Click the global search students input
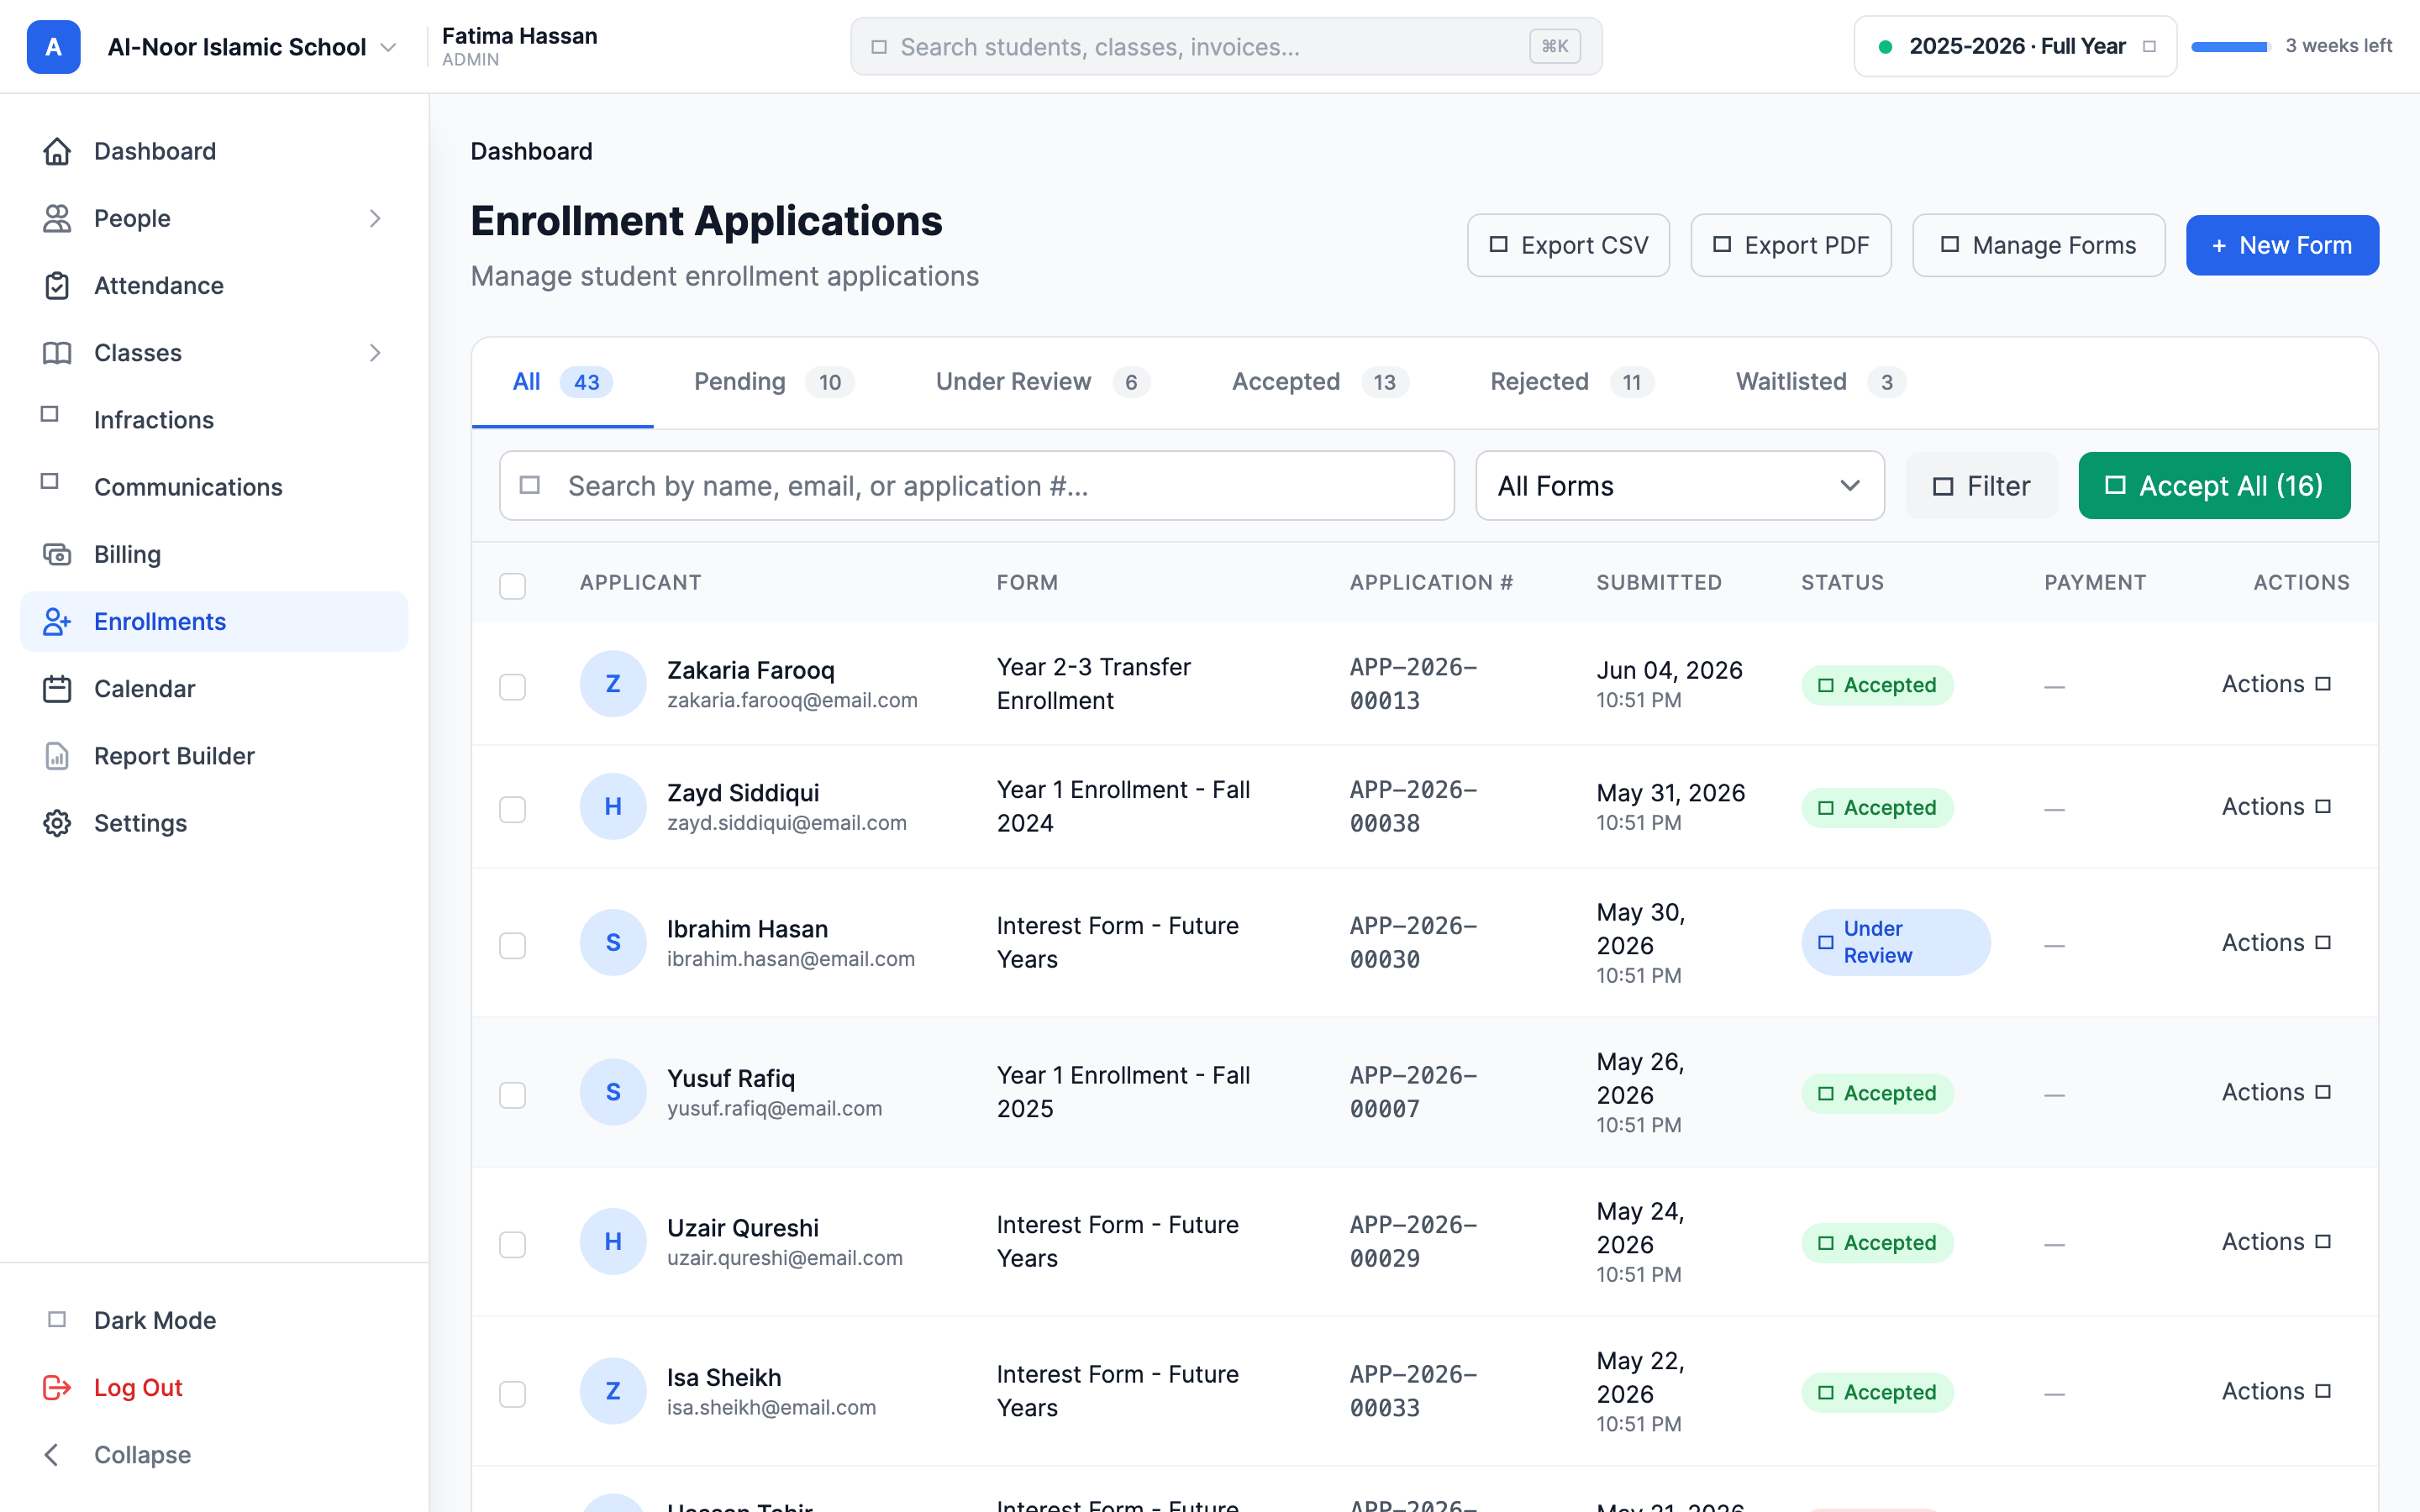Image resolution: width=2420 pixels, height=1512 pixels. tap(1226, 46)
